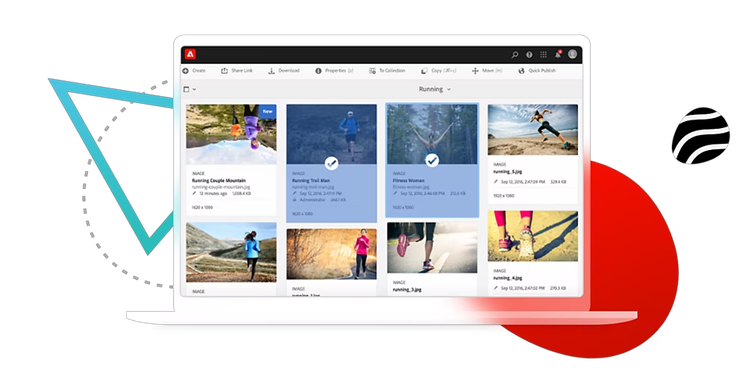The height and width of the screenshot is (375, 750).
Task: Click Properties in the toolbar
Action: click(x=334, y=71)
